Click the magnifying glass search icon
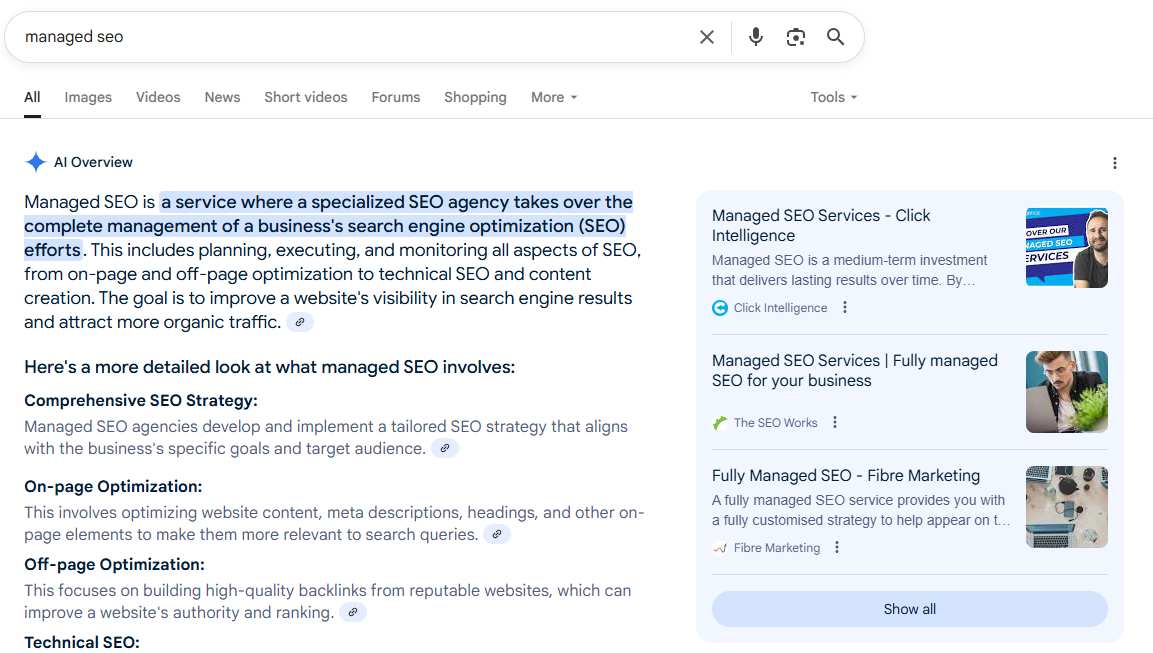 click(x=835, y=36)
